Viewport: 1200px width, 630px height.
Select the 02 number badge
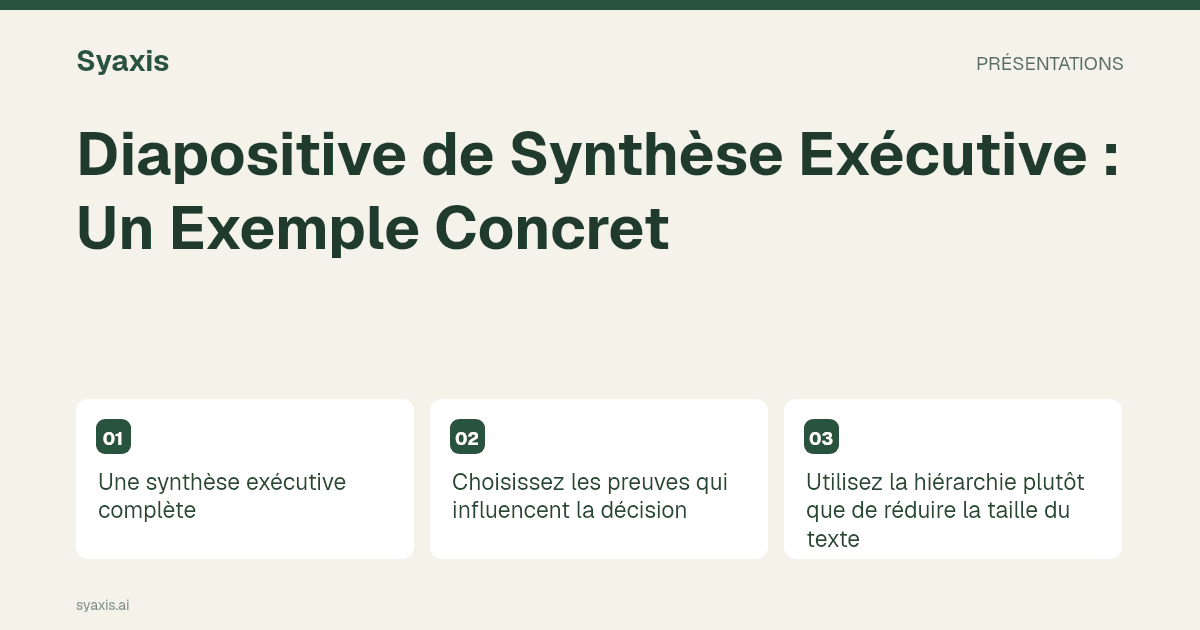pos(467,437)
